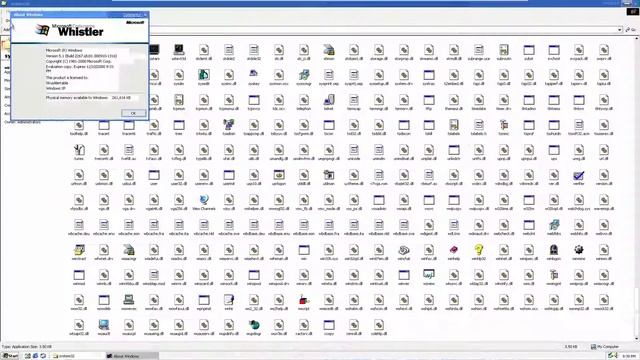
Task: Select the stimon scanner icon
Action: (329, 50)
